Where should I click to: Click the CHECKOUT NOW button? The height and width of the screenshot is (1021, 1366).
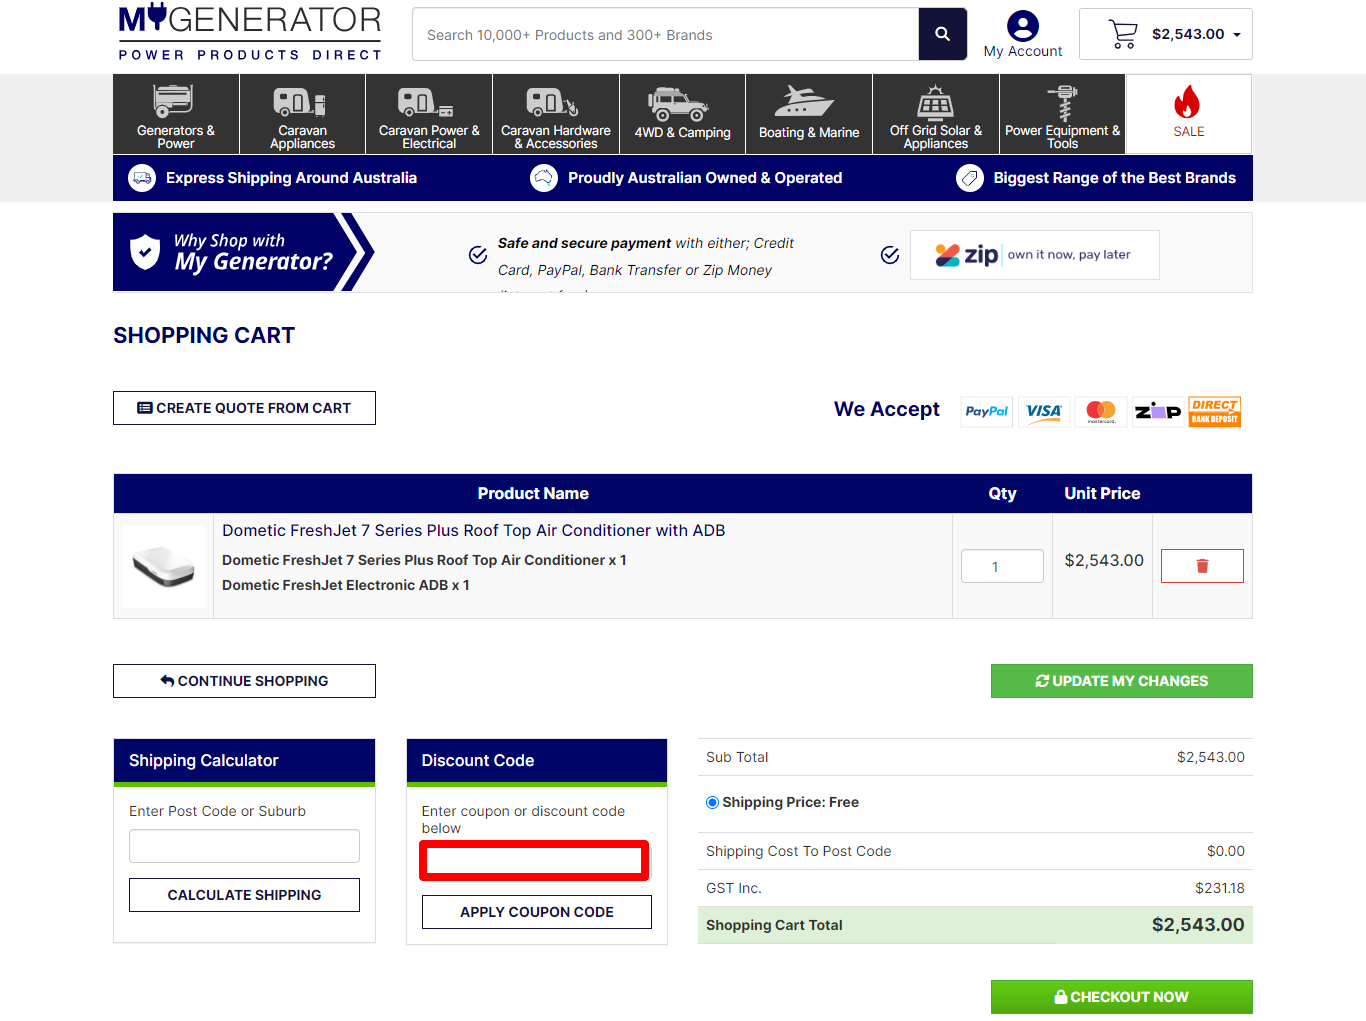tap(1121, 996)
